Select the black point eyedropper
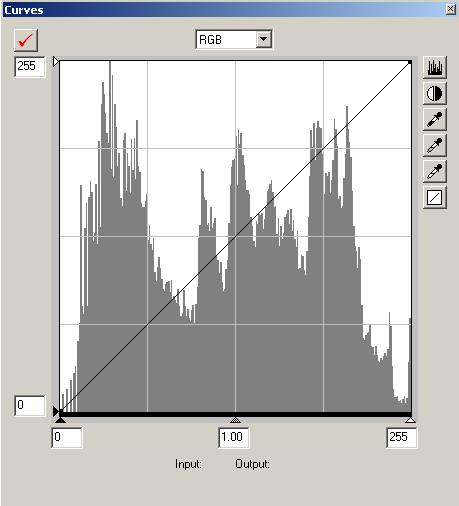Image resolution: width=459 pixels, height=506 pixels. coord(435,119)
